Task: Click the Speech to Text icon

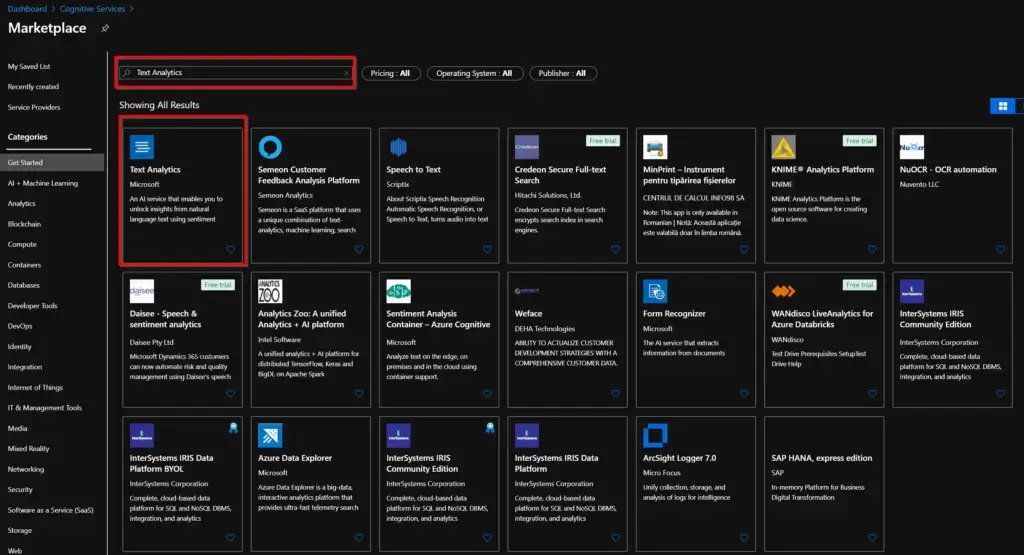Action: [398, 147]
